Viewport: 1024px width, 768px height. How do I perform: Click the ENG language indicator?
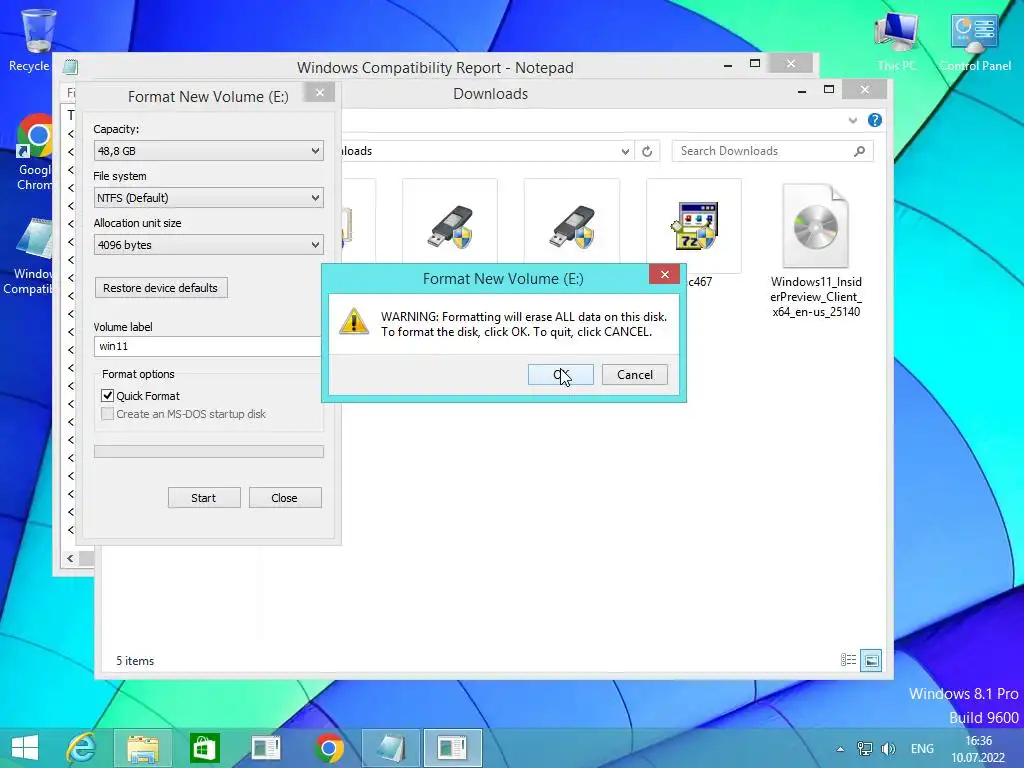(x=922, y=749)
